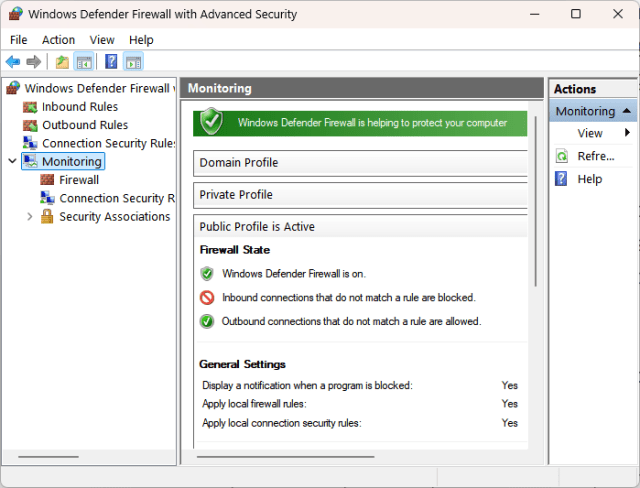The image size is (640, 488).
Task: Open the Action menu in menu bar
Action: (58, 40)
